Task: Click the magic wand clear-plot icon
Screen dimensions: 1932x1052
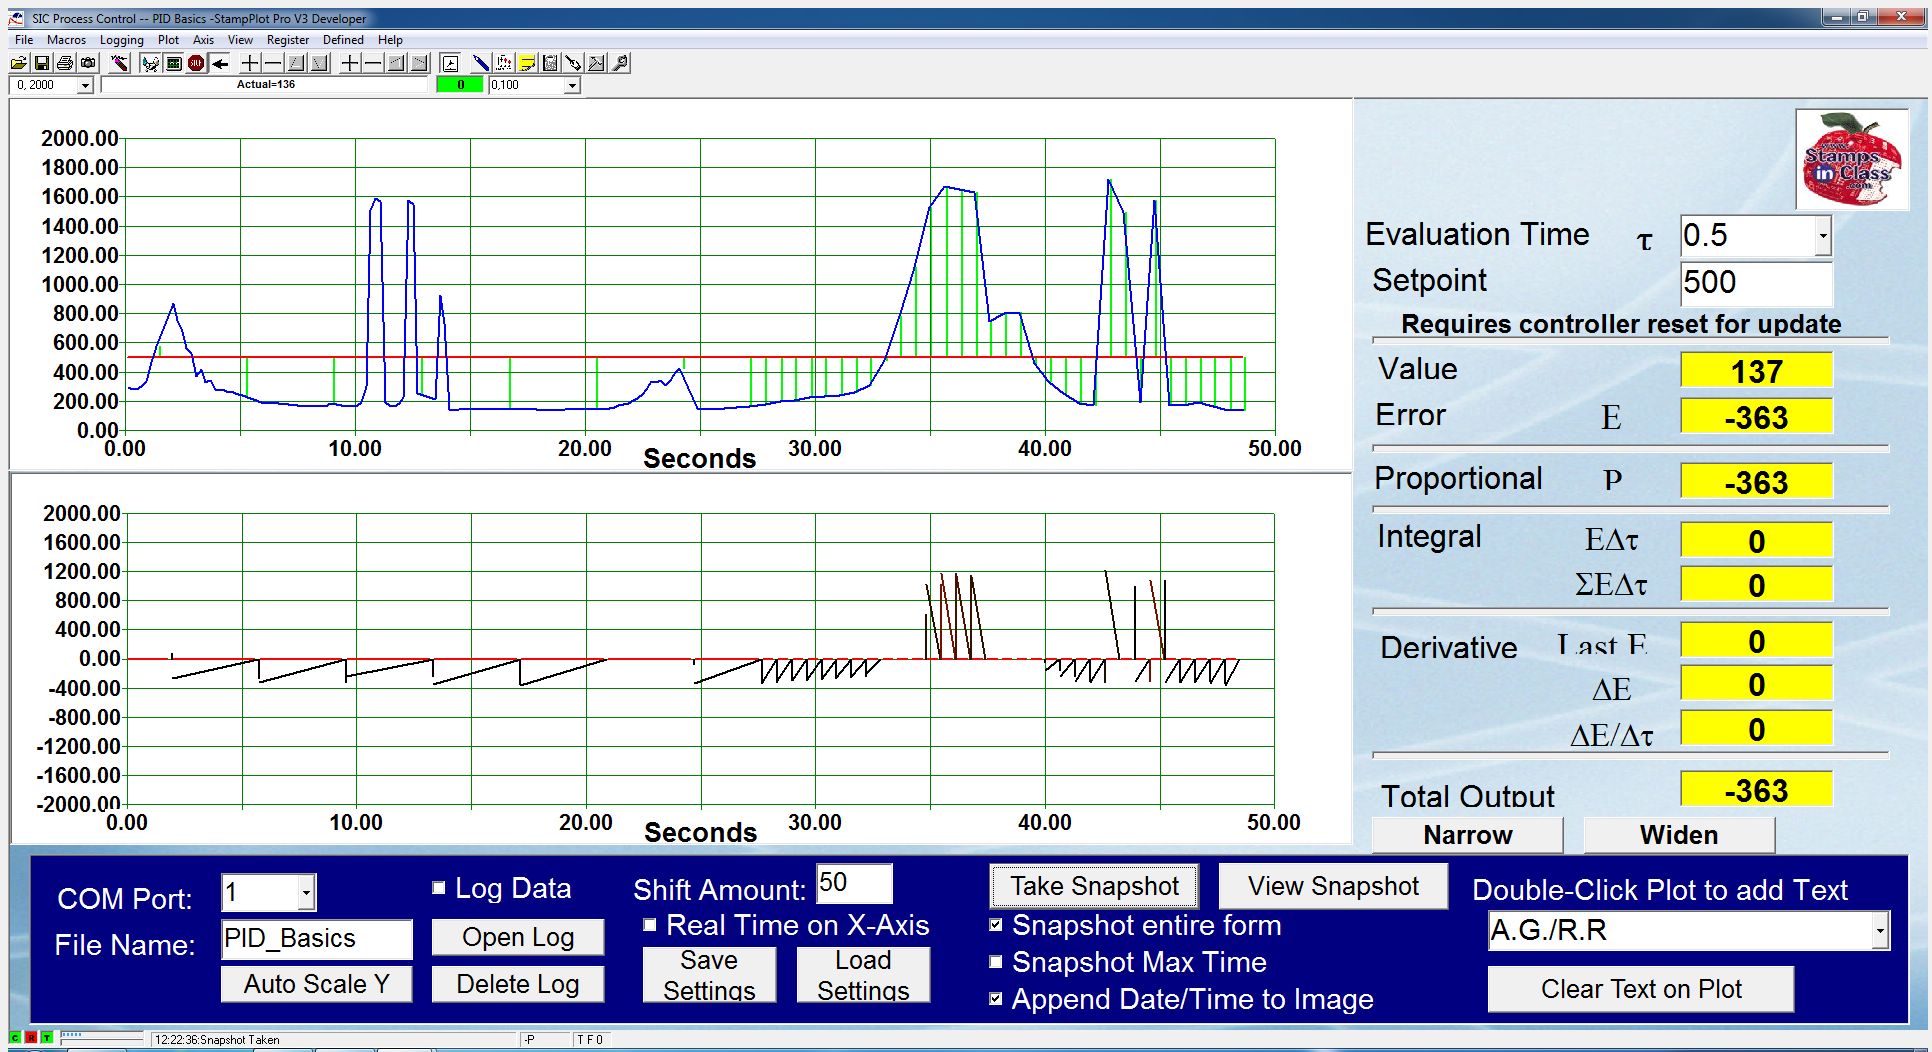Action: point(119,63)
